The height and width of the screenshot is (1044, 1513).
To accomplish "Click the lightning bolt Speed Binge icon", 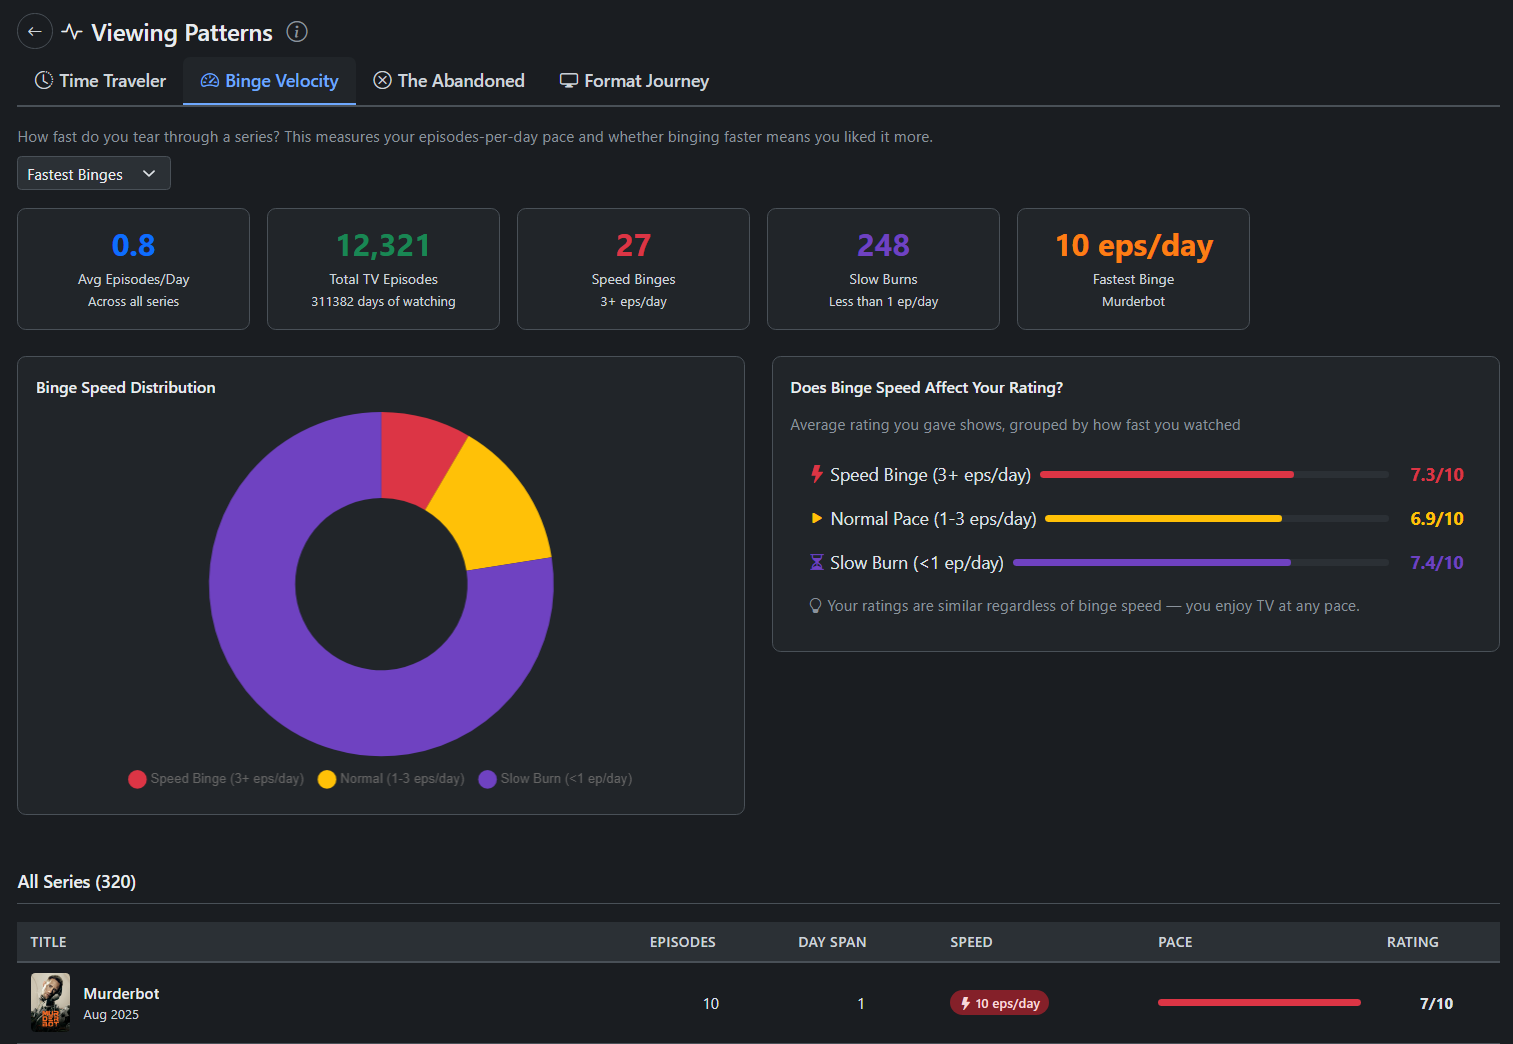I will [x=817, y=475].
